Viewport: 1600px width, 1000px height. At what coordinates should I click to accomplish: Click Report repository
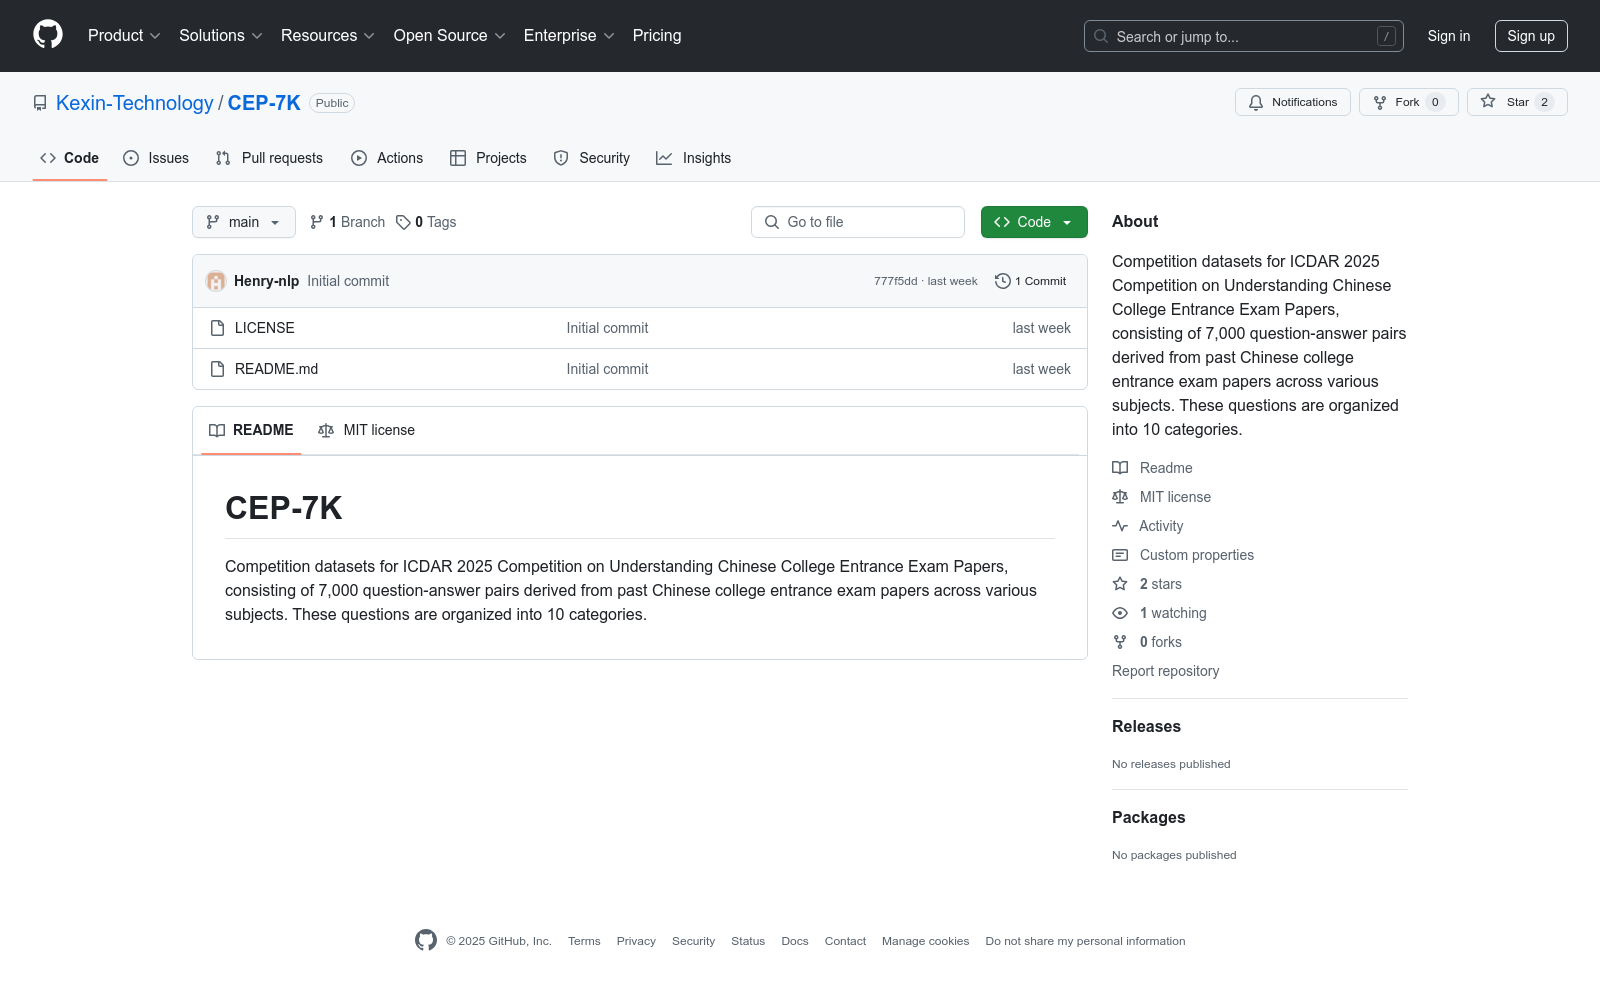coord(1165,671)
